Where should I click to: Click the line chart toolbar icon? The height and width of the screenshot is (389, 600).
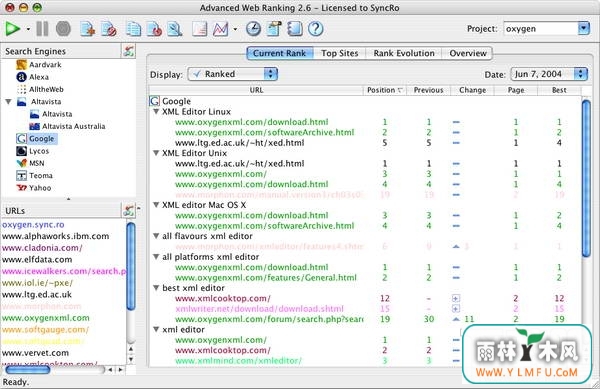[221, 29]
